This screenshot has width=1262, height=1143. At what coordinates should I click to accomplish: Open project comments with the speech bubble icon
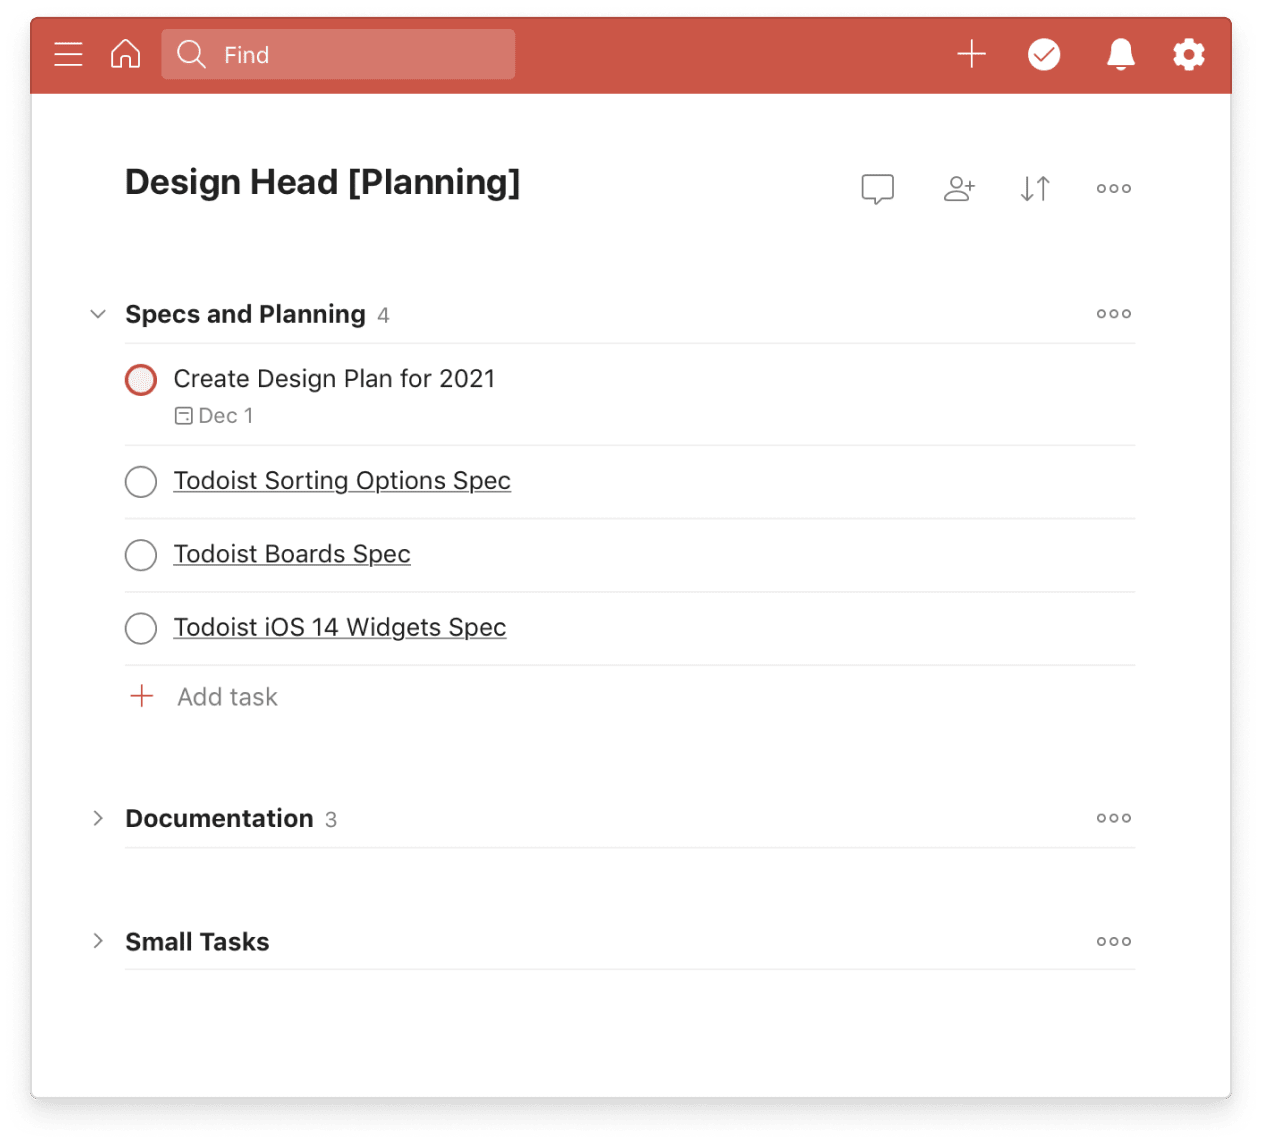point(877,188)
